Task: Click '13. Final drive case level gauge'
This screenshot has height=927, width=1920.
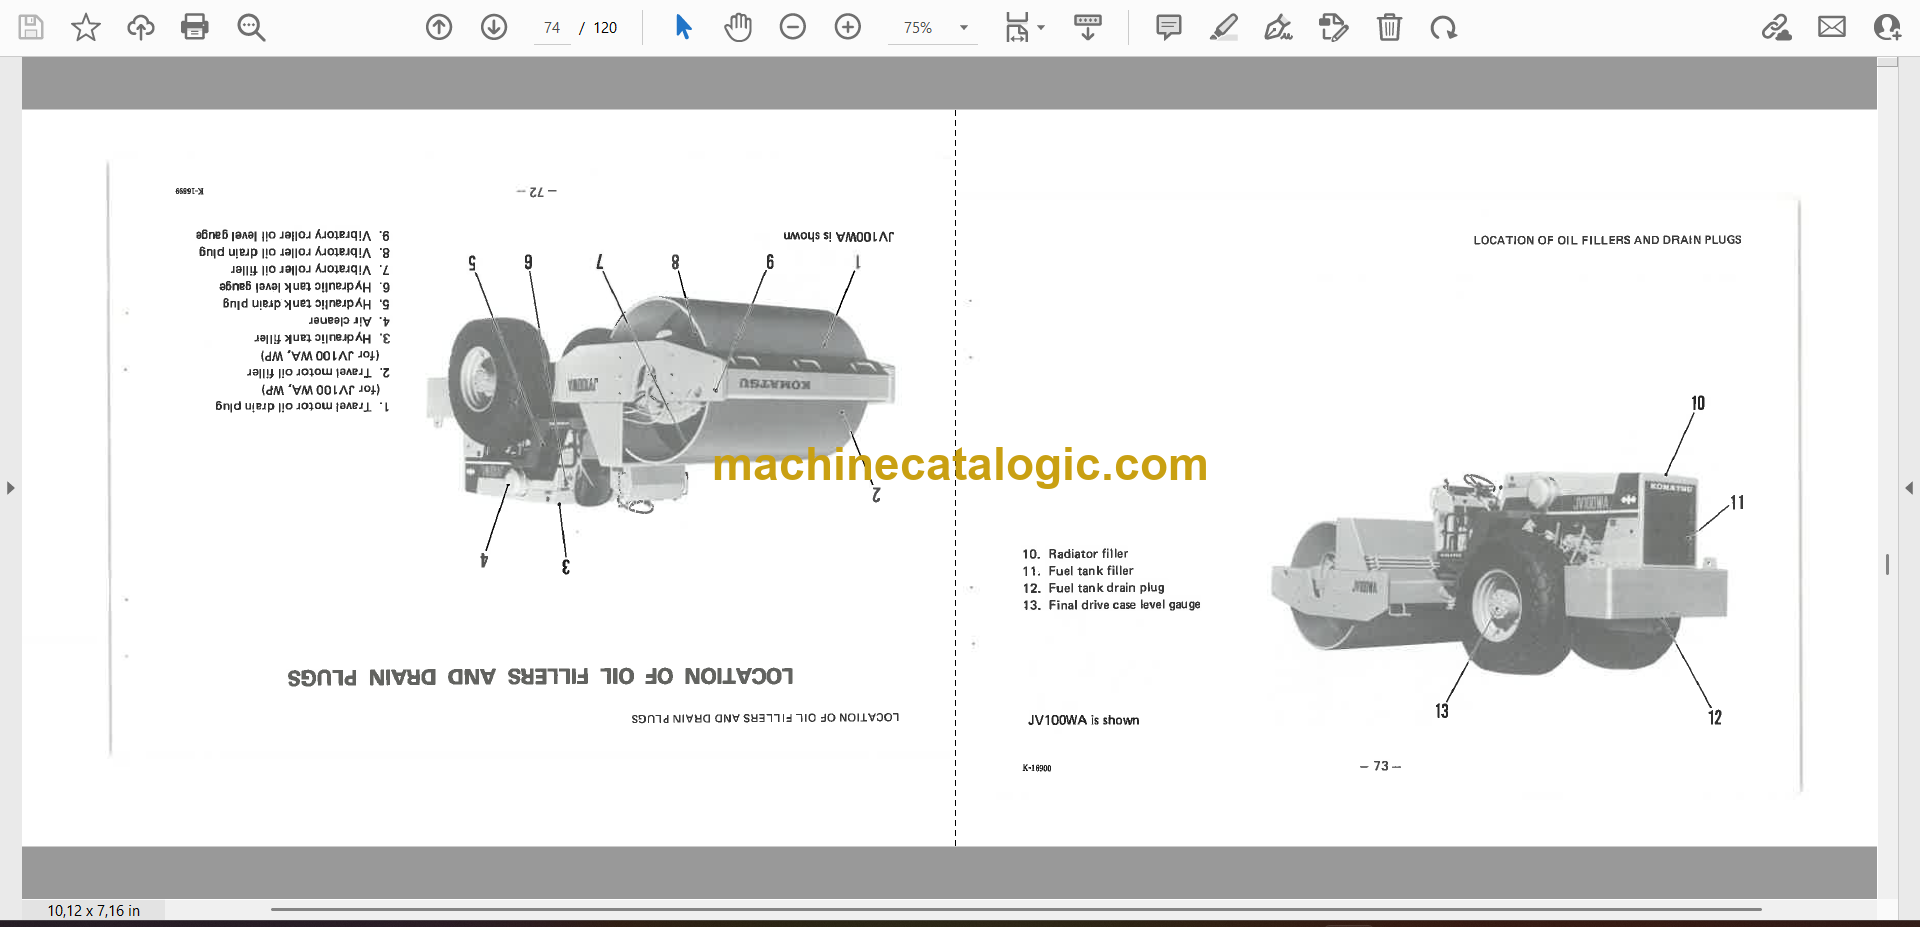Action: pos(1111,604)
